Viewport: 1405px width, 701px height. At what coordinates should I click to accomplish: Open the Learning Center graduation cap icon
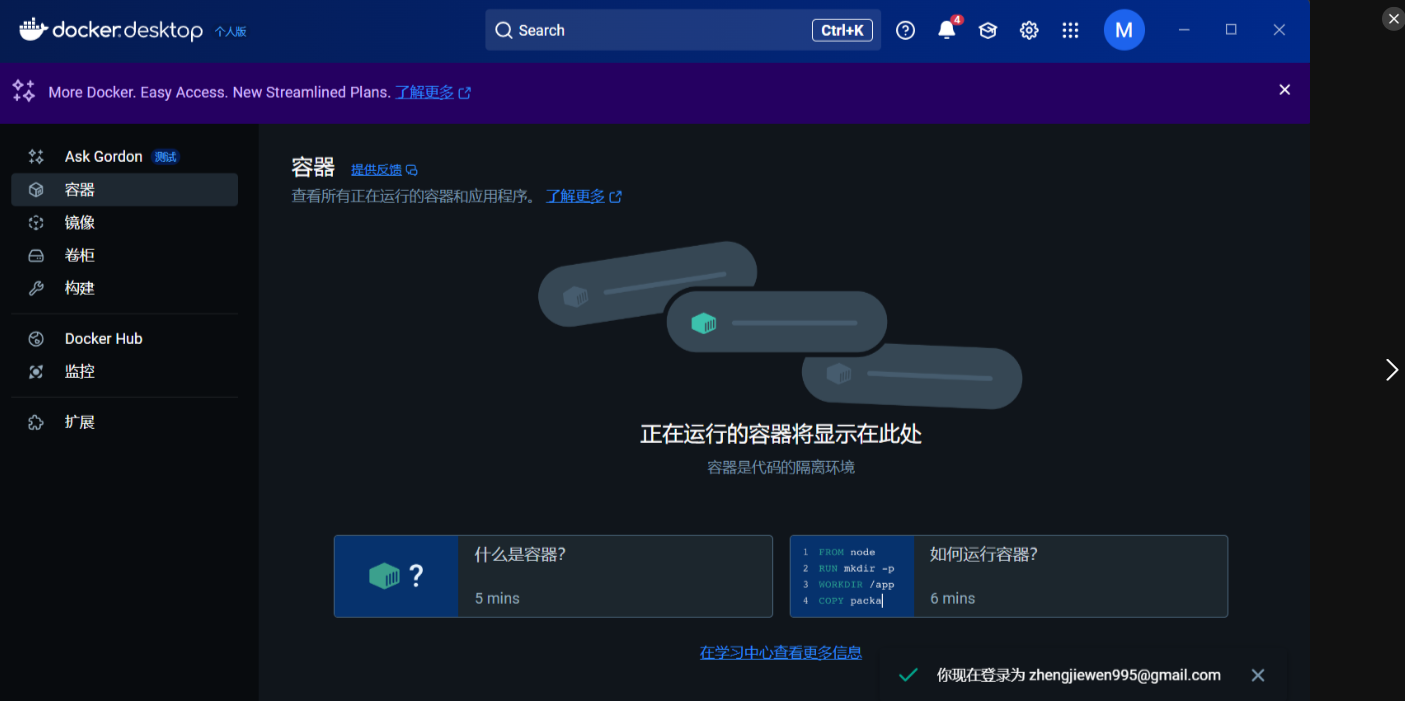[988, 30]
